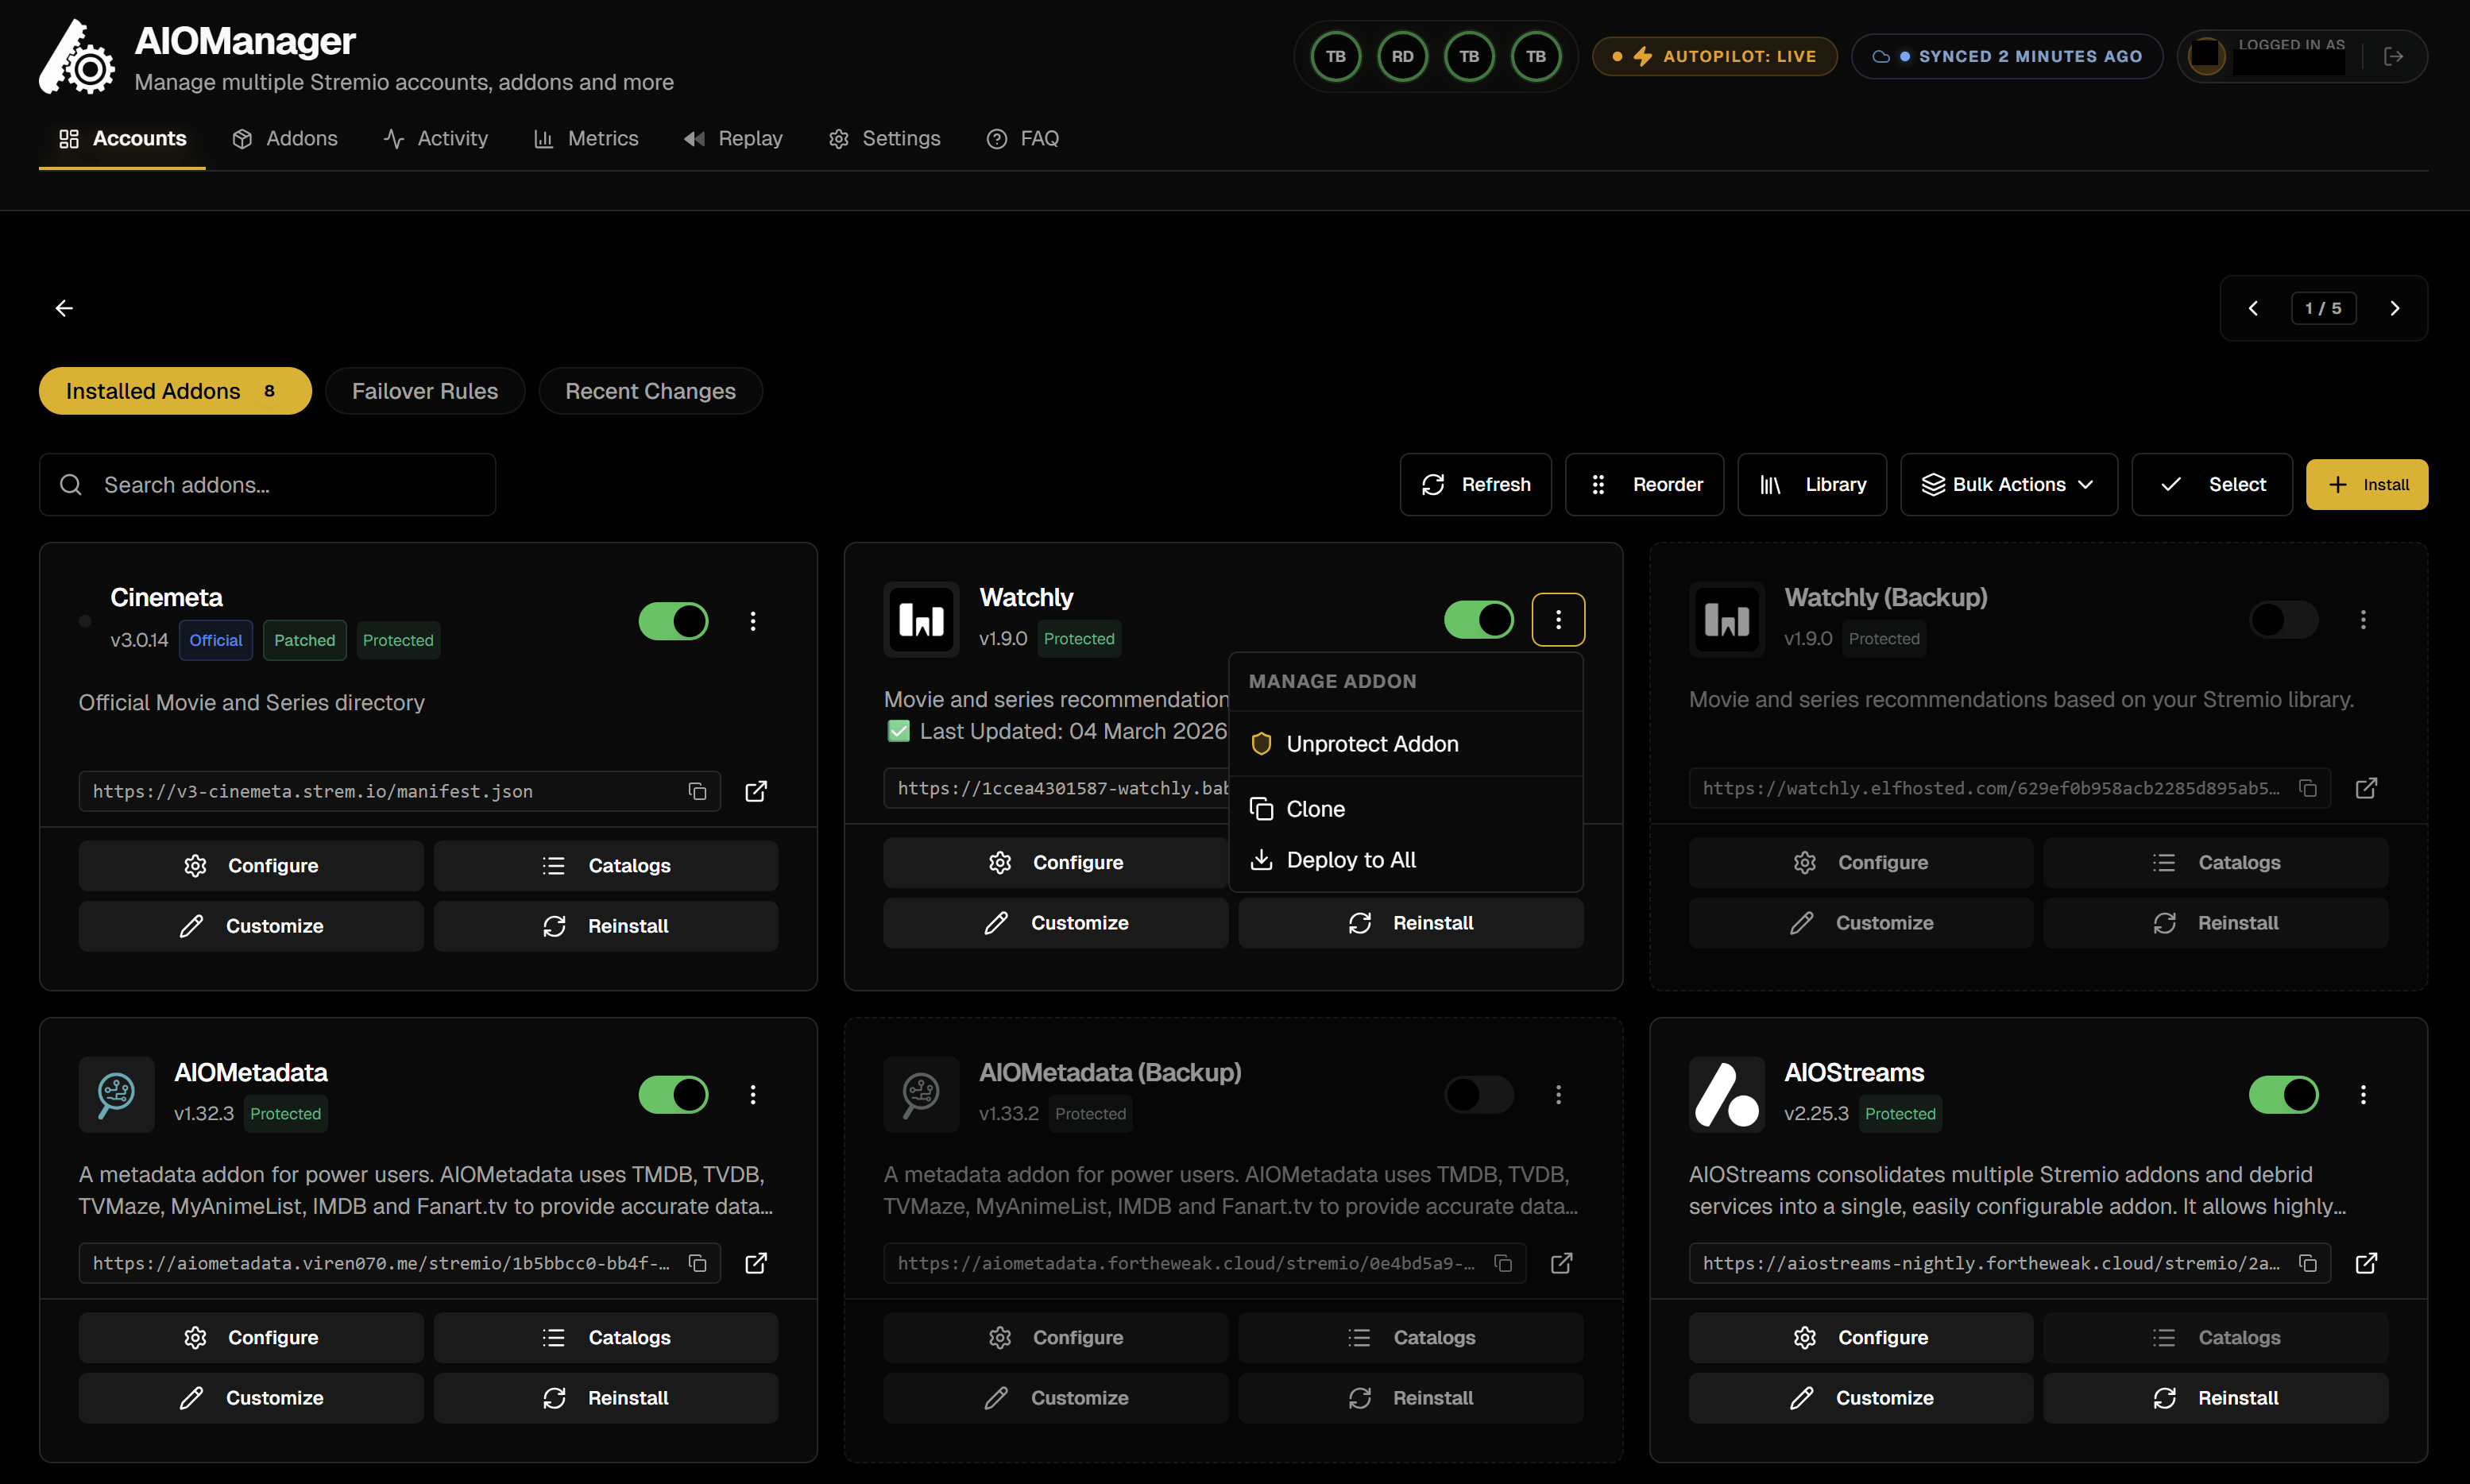Open the Settings tab
The image size is (2470, 1484).
tap(884, 138)
